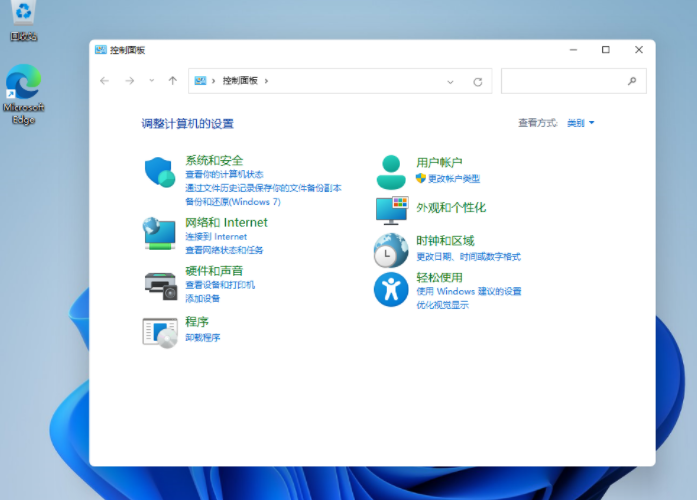Screen dimensions: 698x500
Task: Click the 系统和安全 shield icon
Action: click(x=160, y=173)
